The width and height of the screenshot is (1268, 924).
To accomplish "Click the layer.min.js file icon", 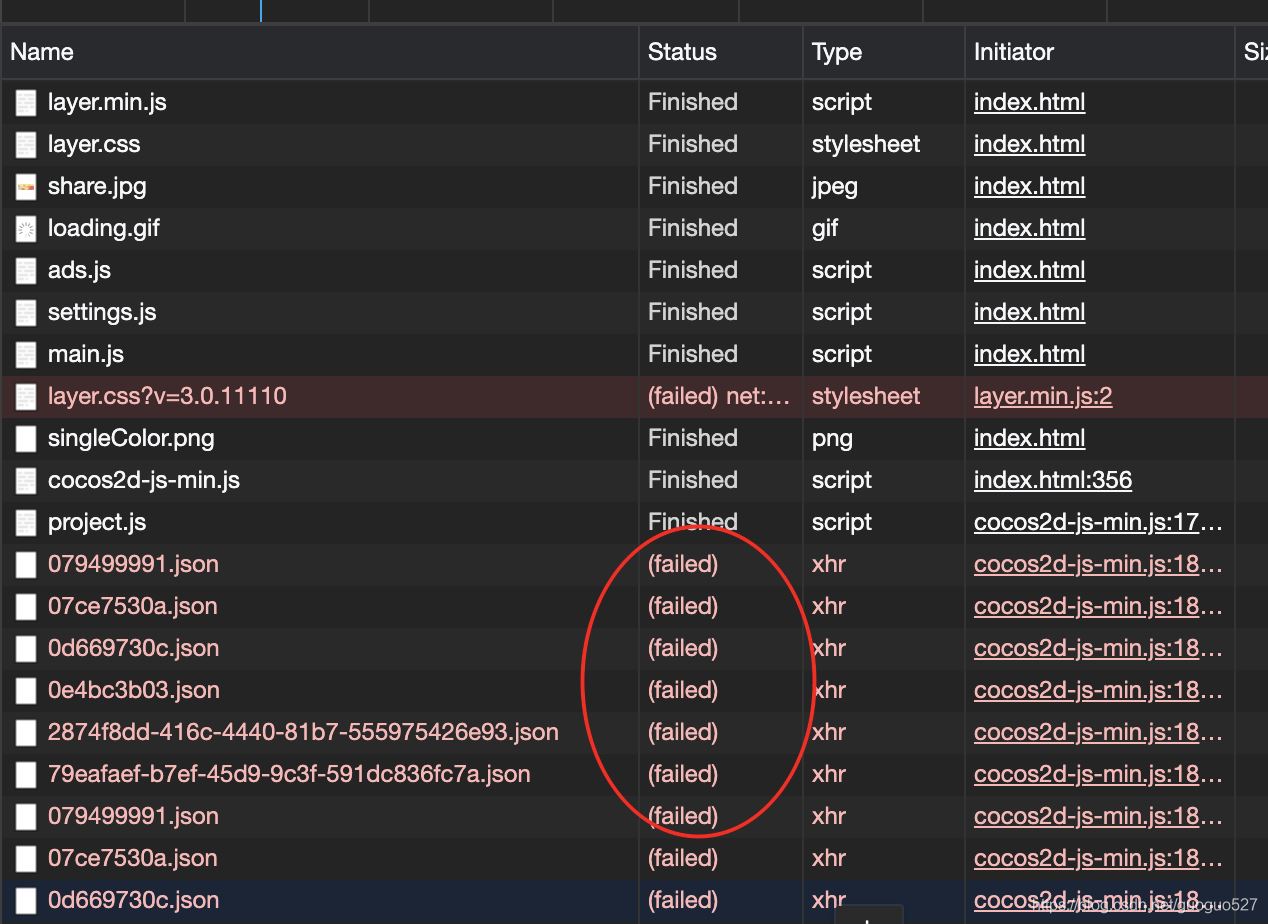I will [26, 103].
